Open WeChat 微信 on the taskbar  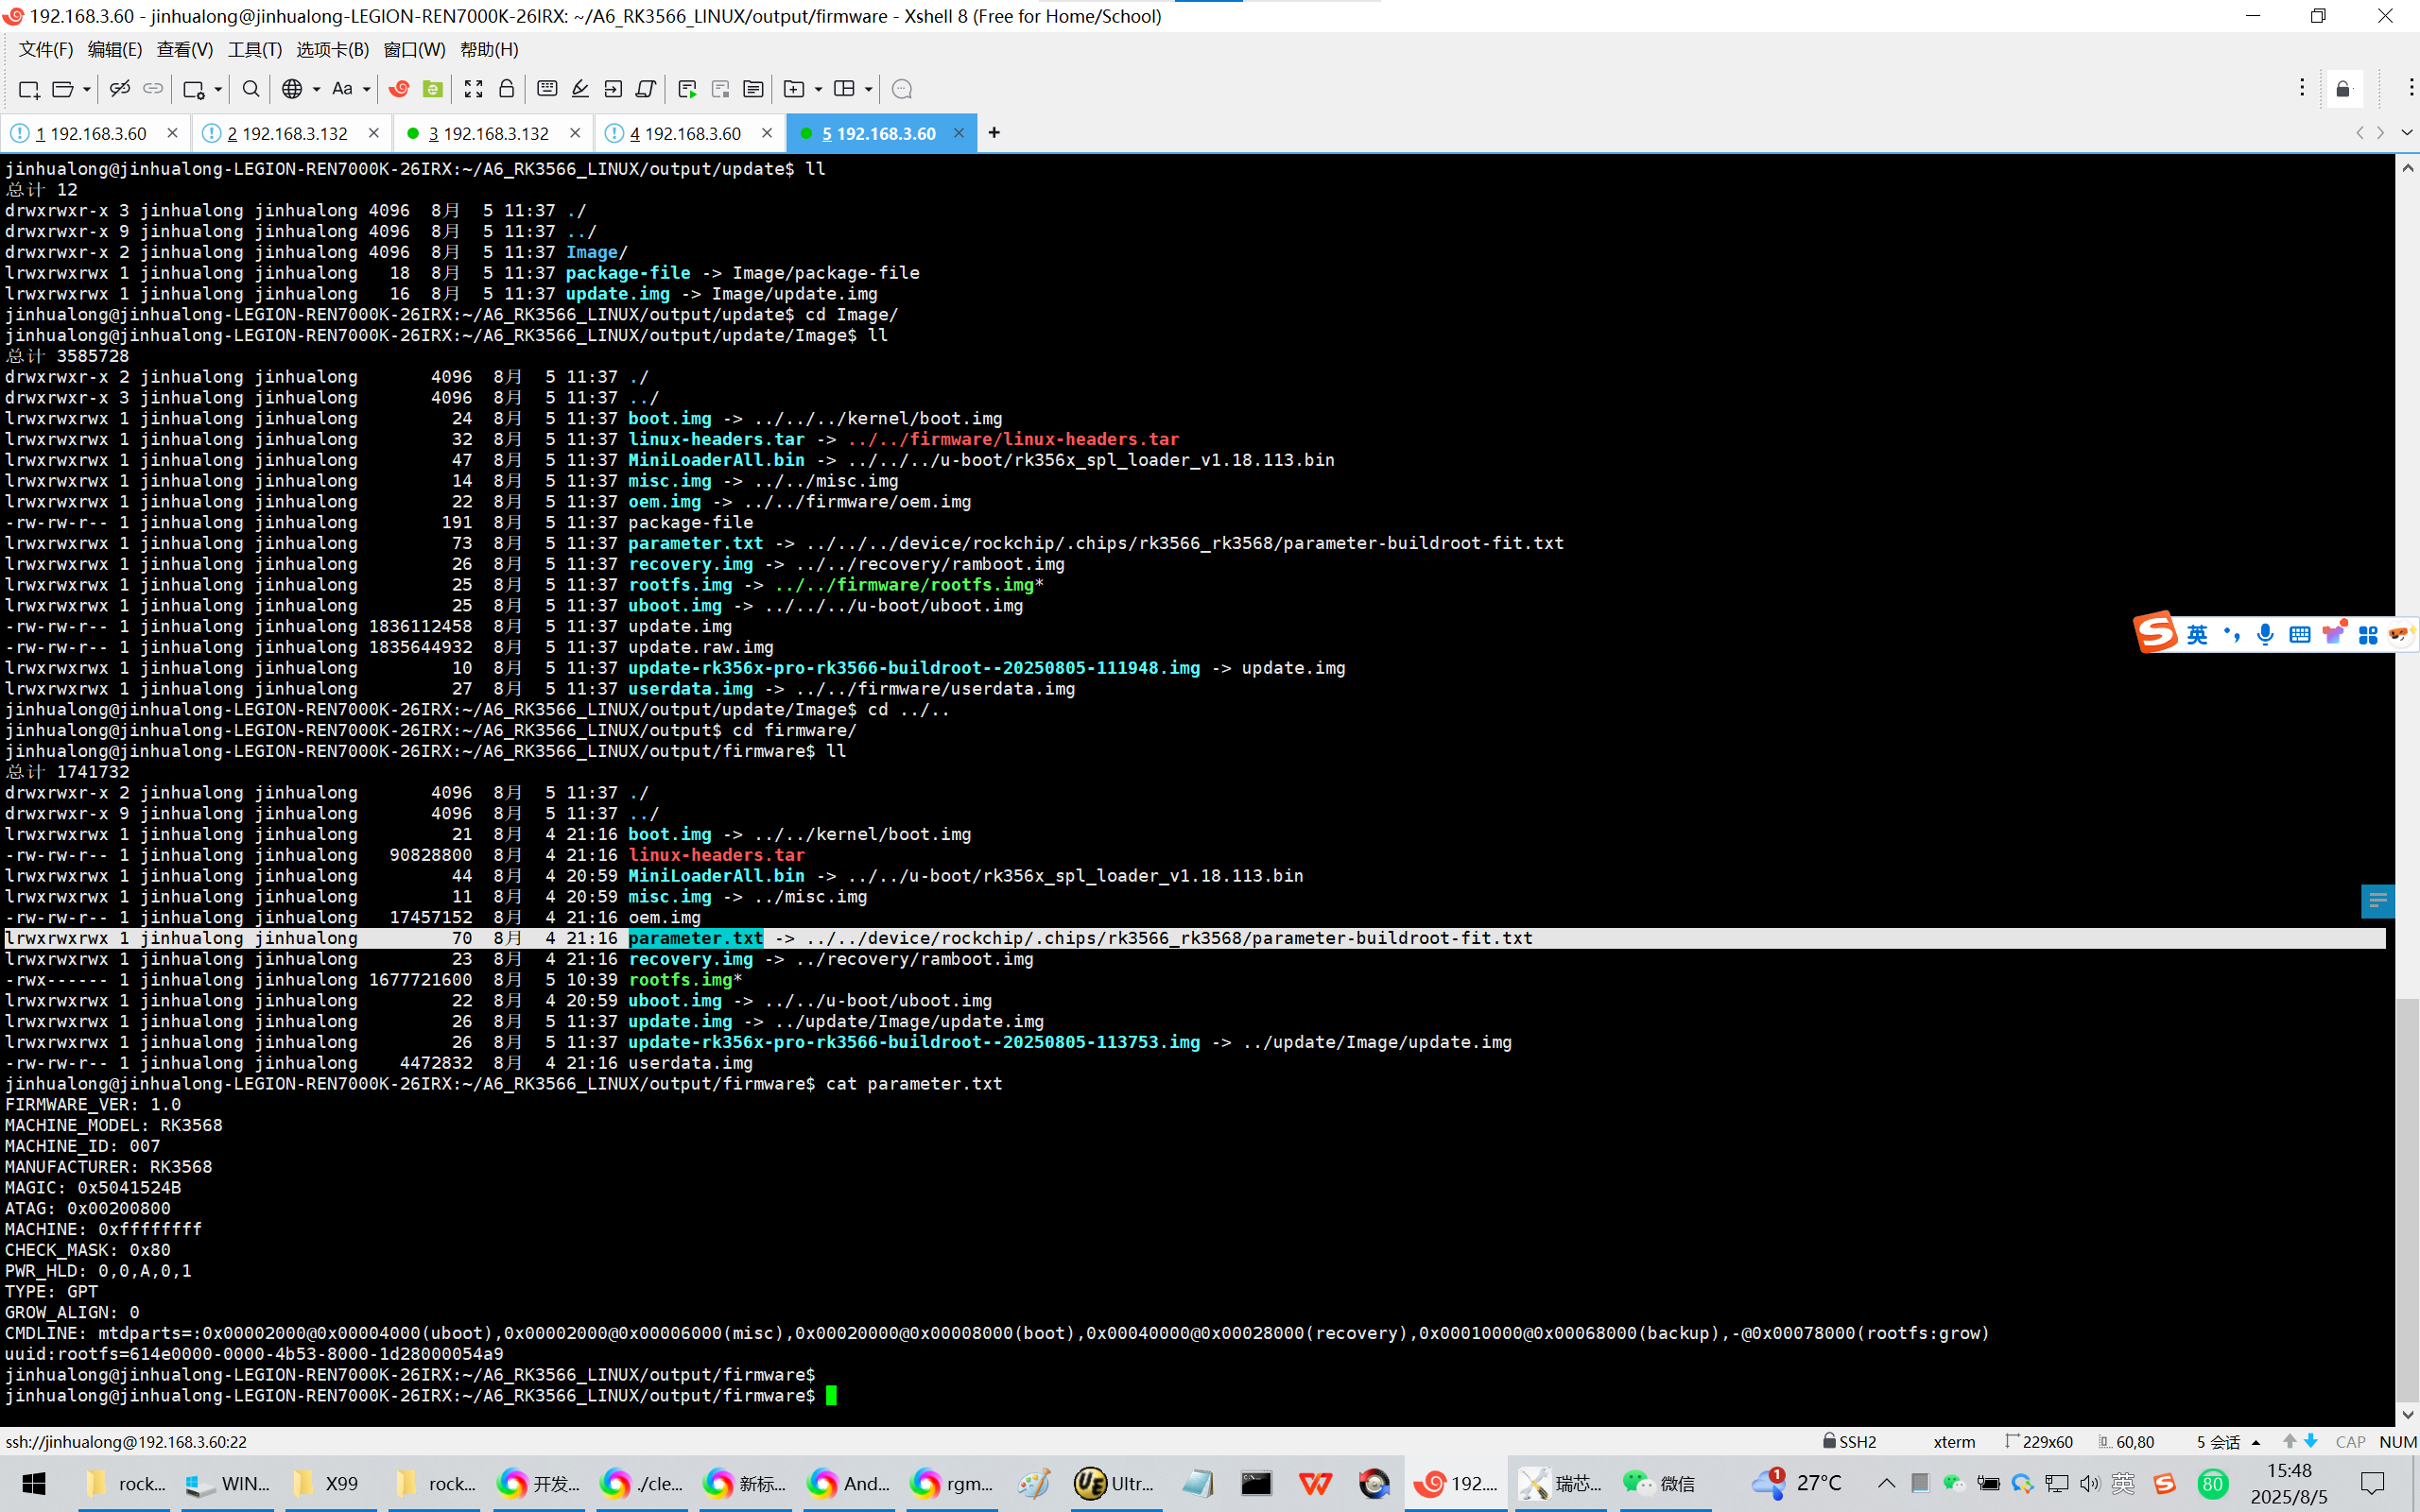pyautogui.click(x=1661, y=1483)
